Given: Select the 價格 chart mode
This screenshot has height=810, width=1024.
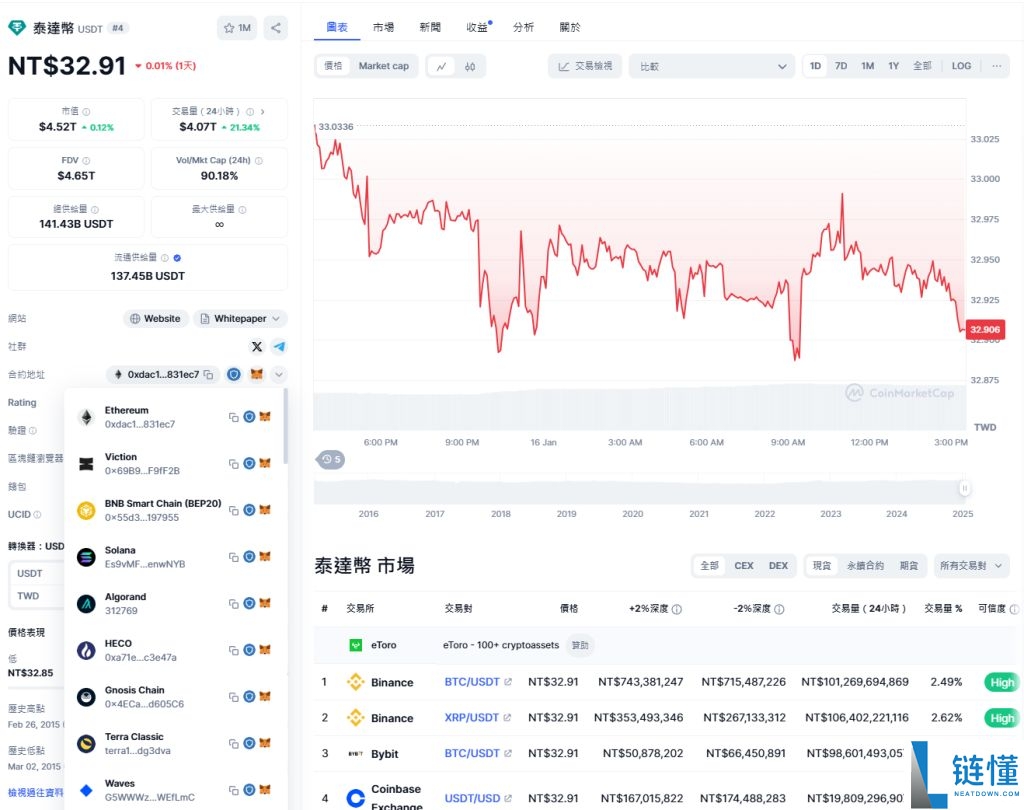Looking at the screenshot, I should (333, 66).
